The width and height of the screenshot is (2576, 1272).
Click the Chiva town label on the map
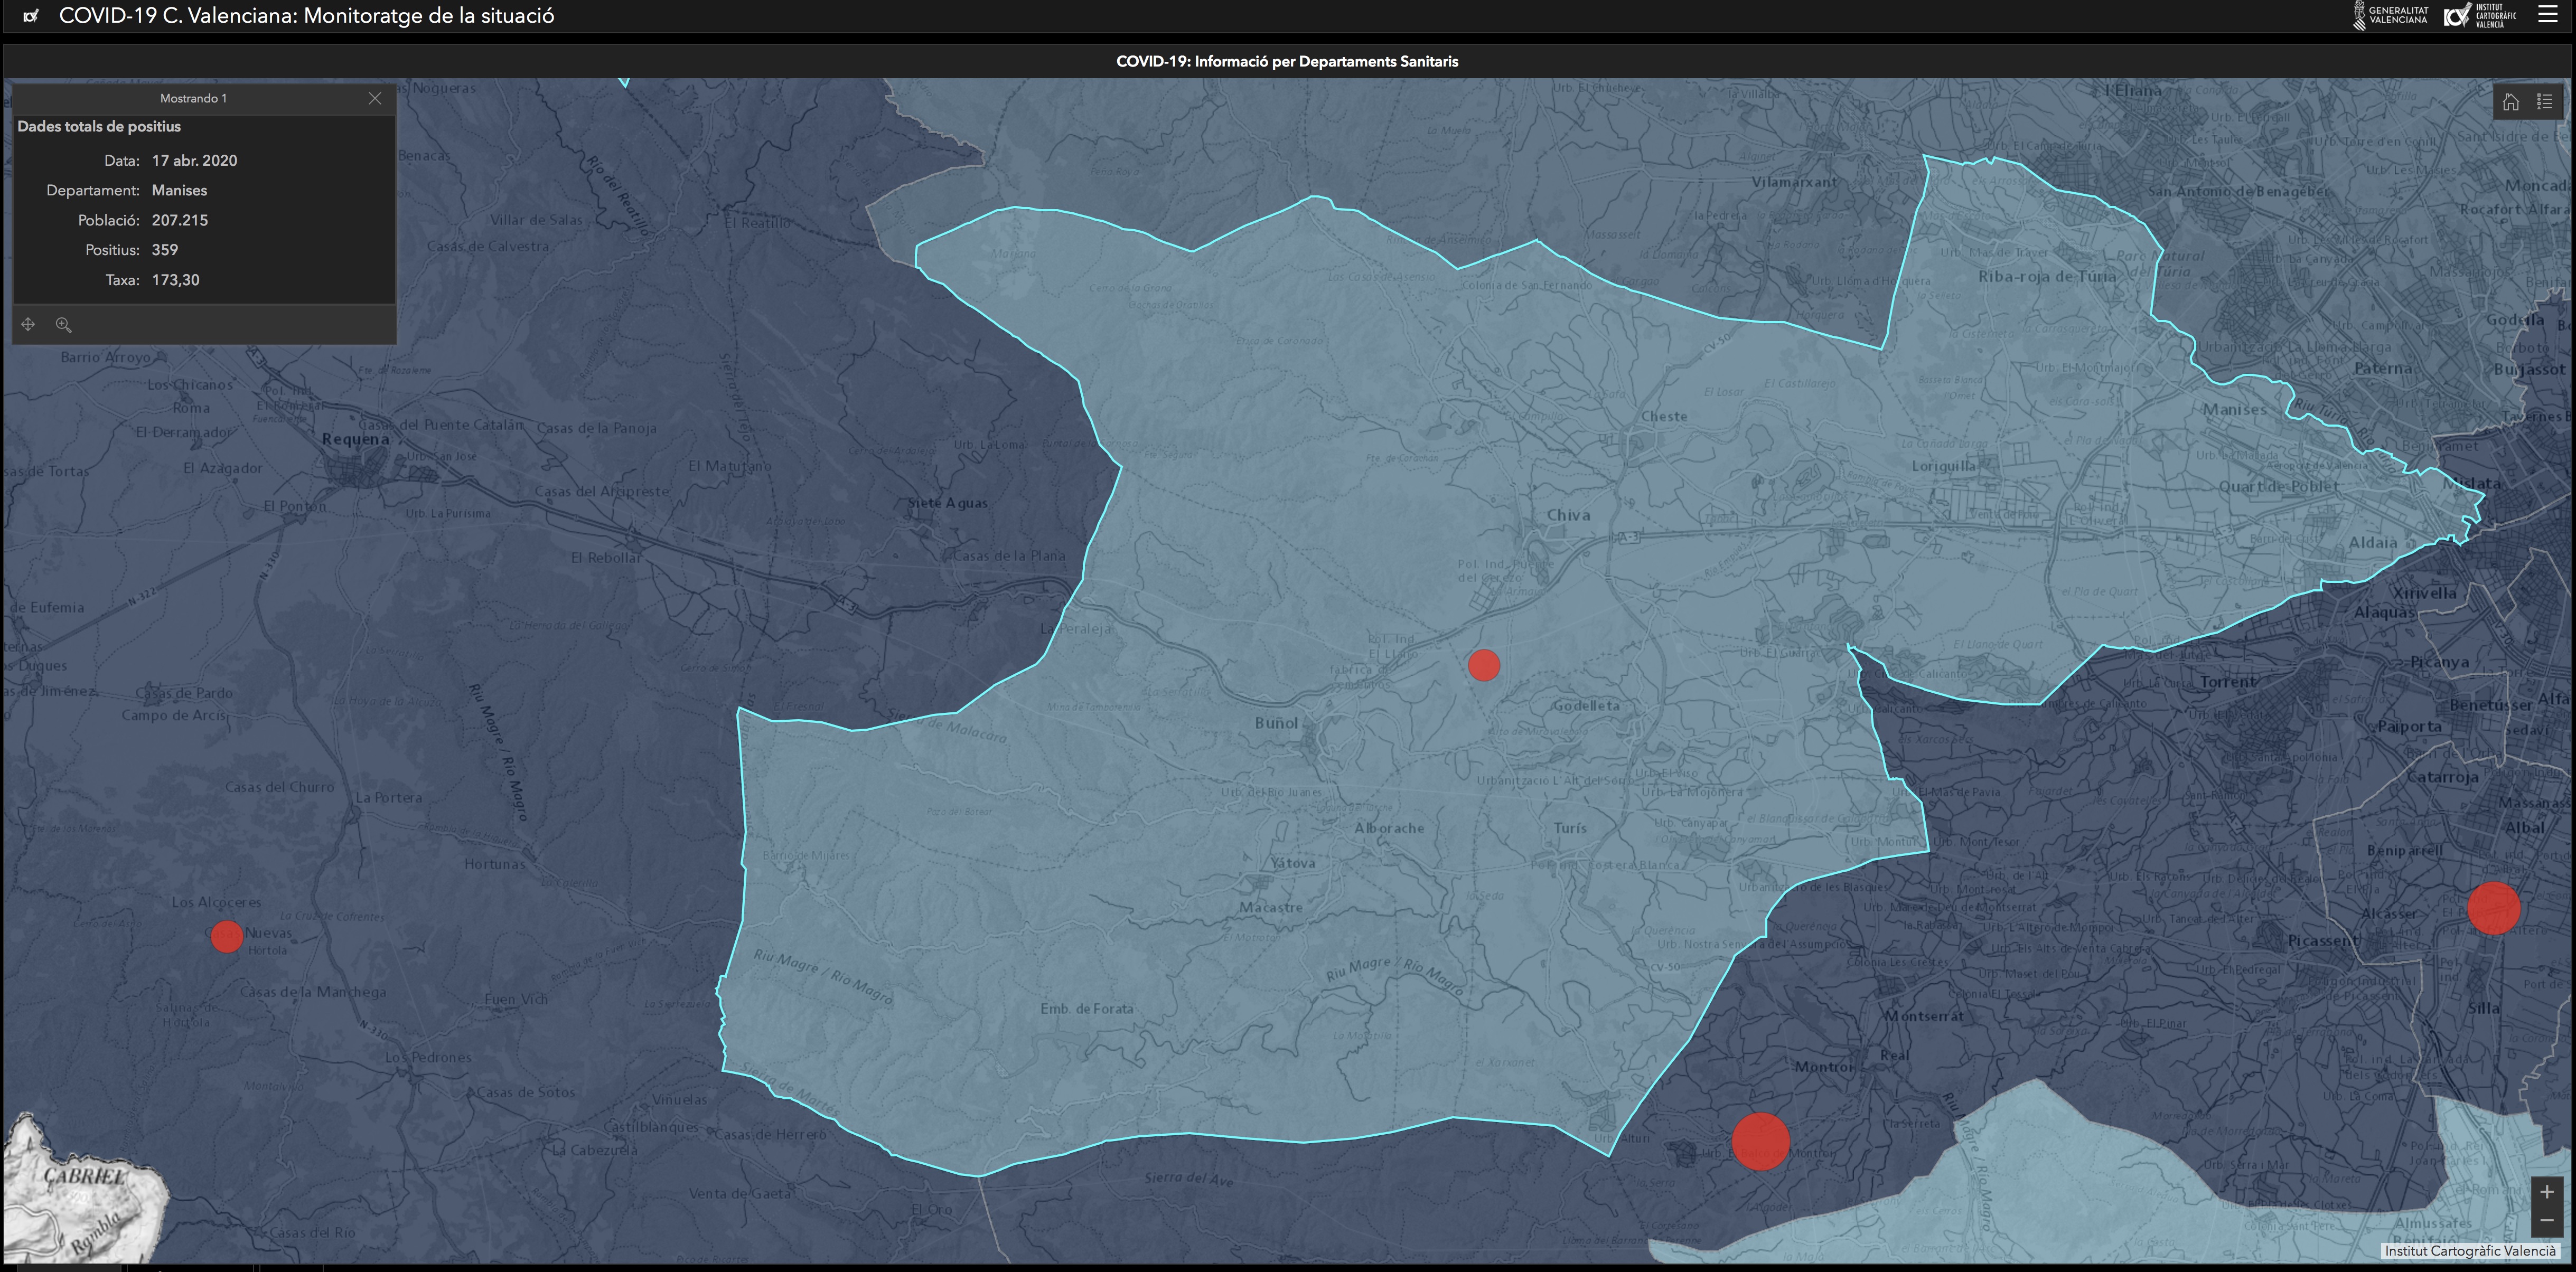pos(1568,515)
